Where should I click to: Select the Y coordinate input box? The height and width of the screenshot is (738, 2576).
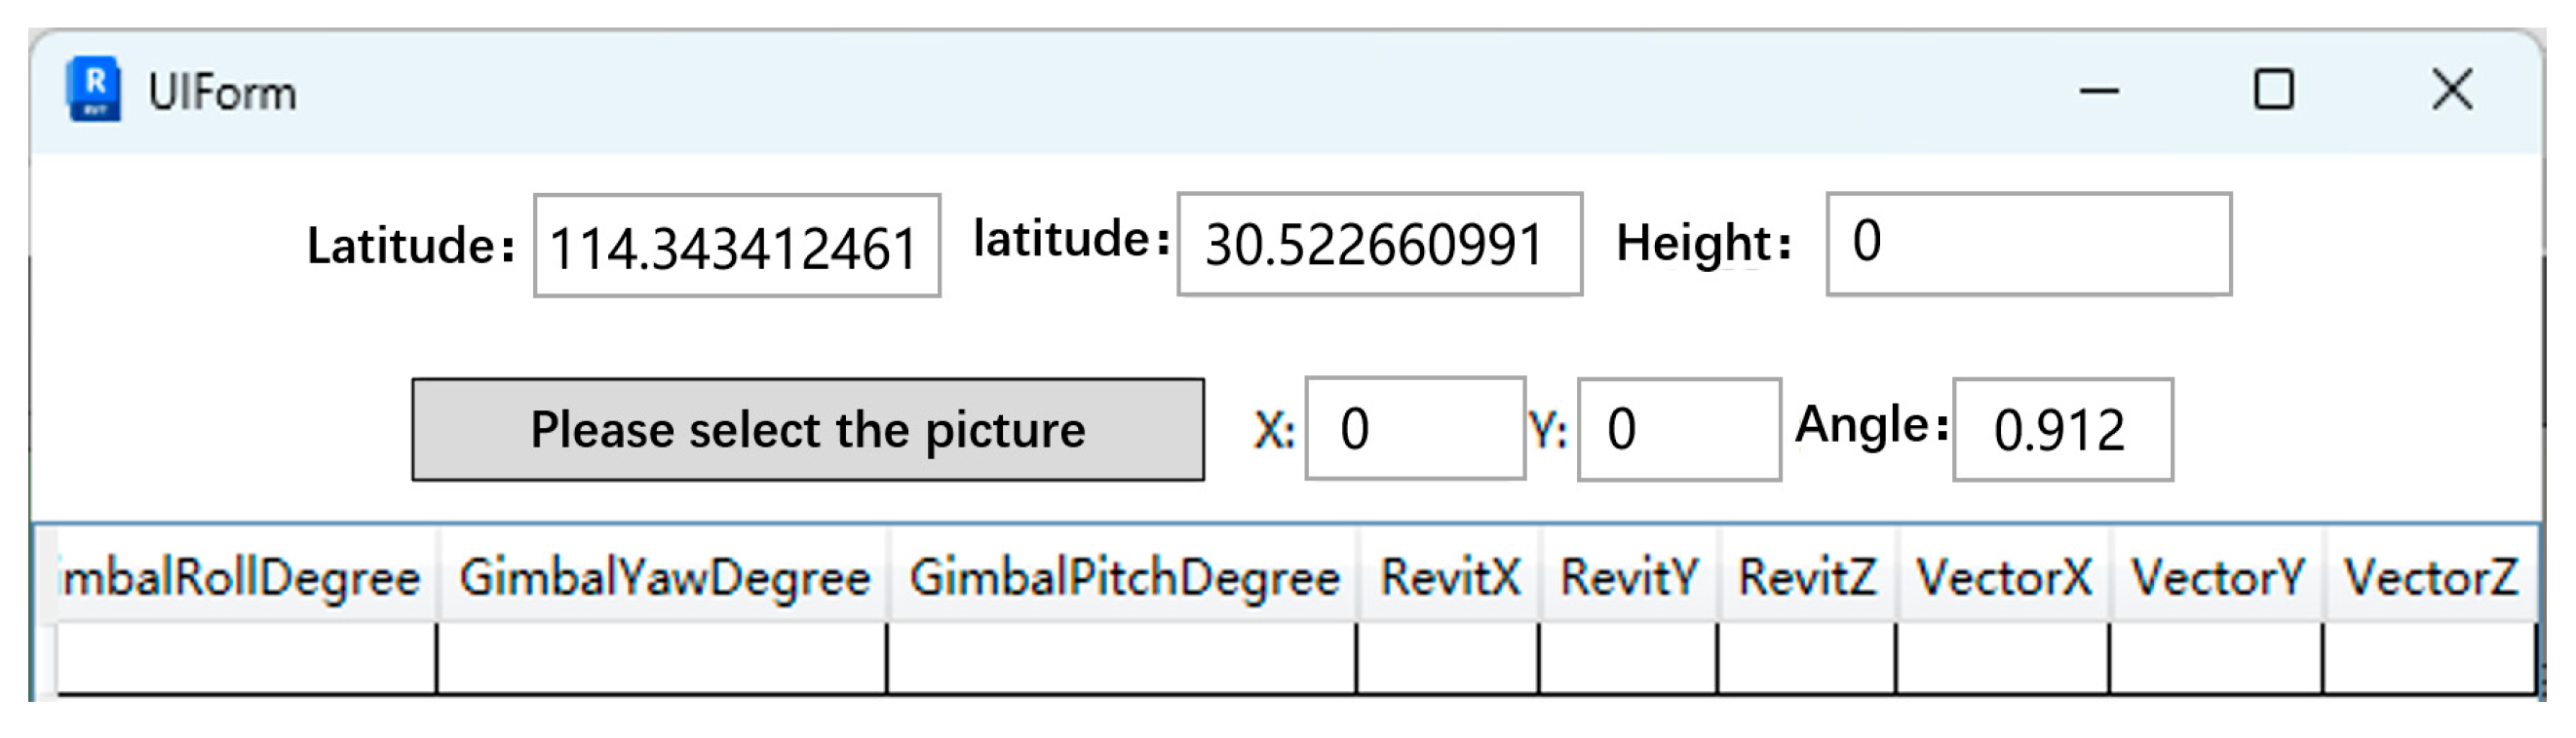click(1678, 429)
